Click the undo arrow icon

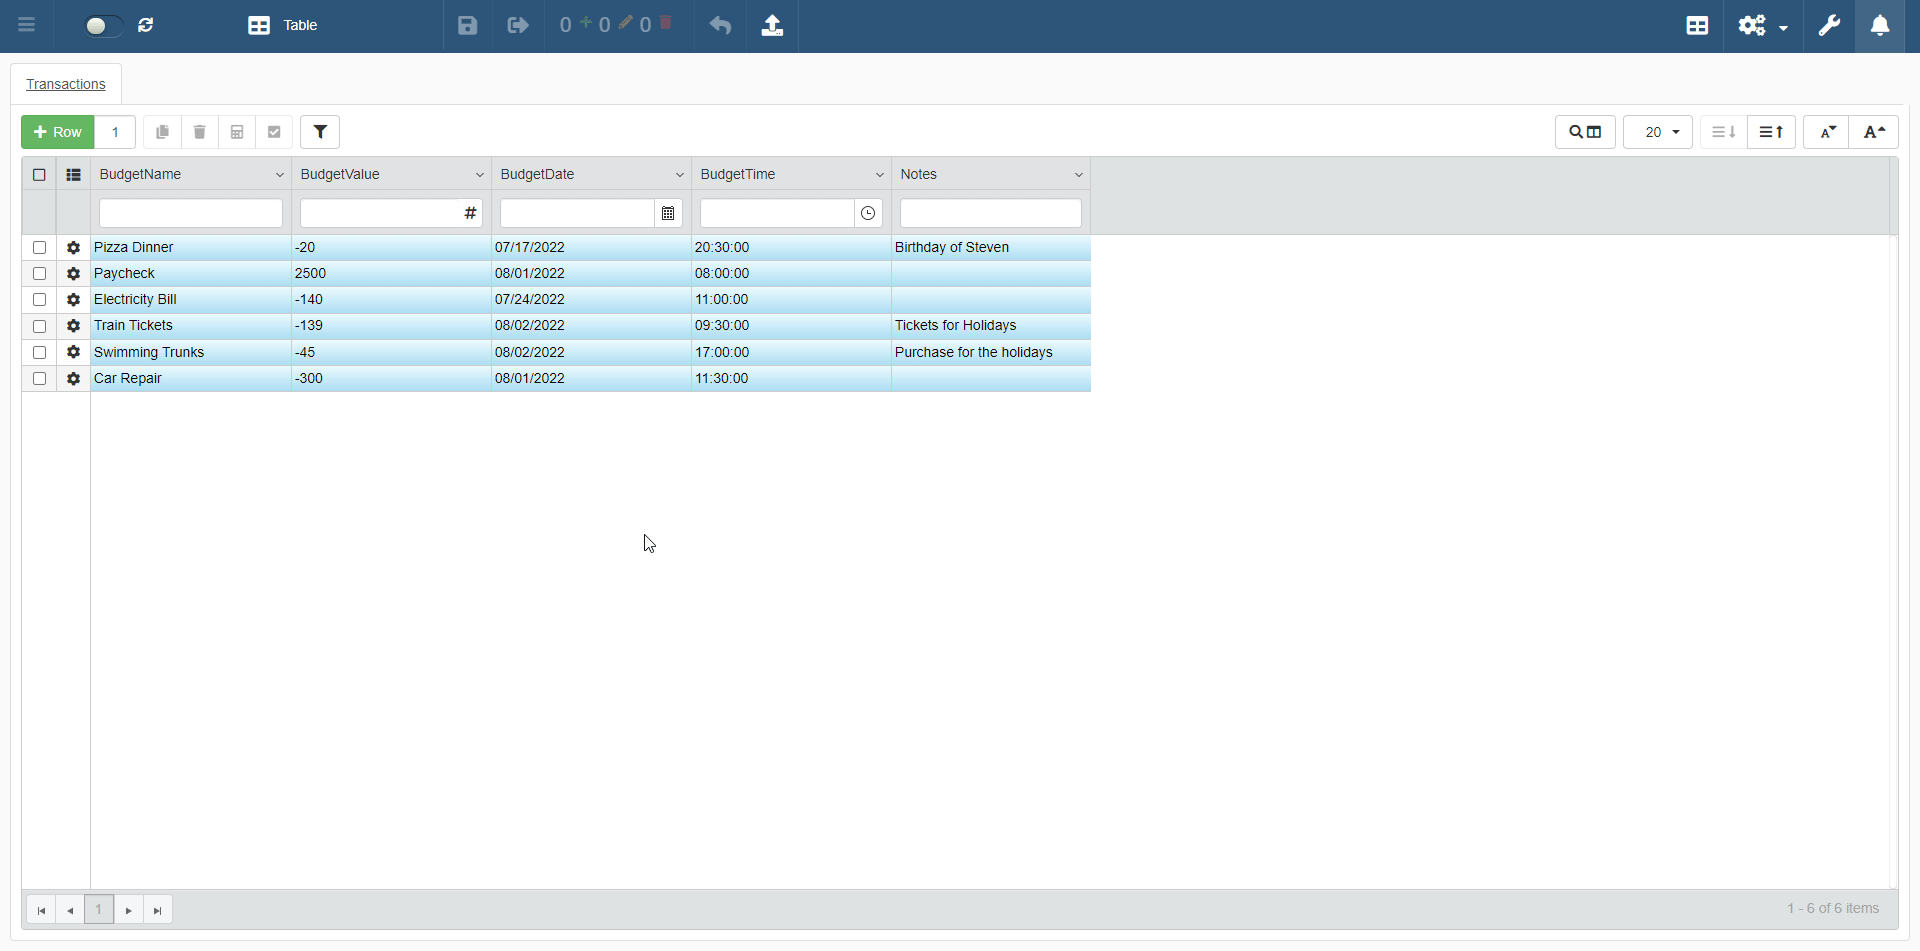coord(720,26)
